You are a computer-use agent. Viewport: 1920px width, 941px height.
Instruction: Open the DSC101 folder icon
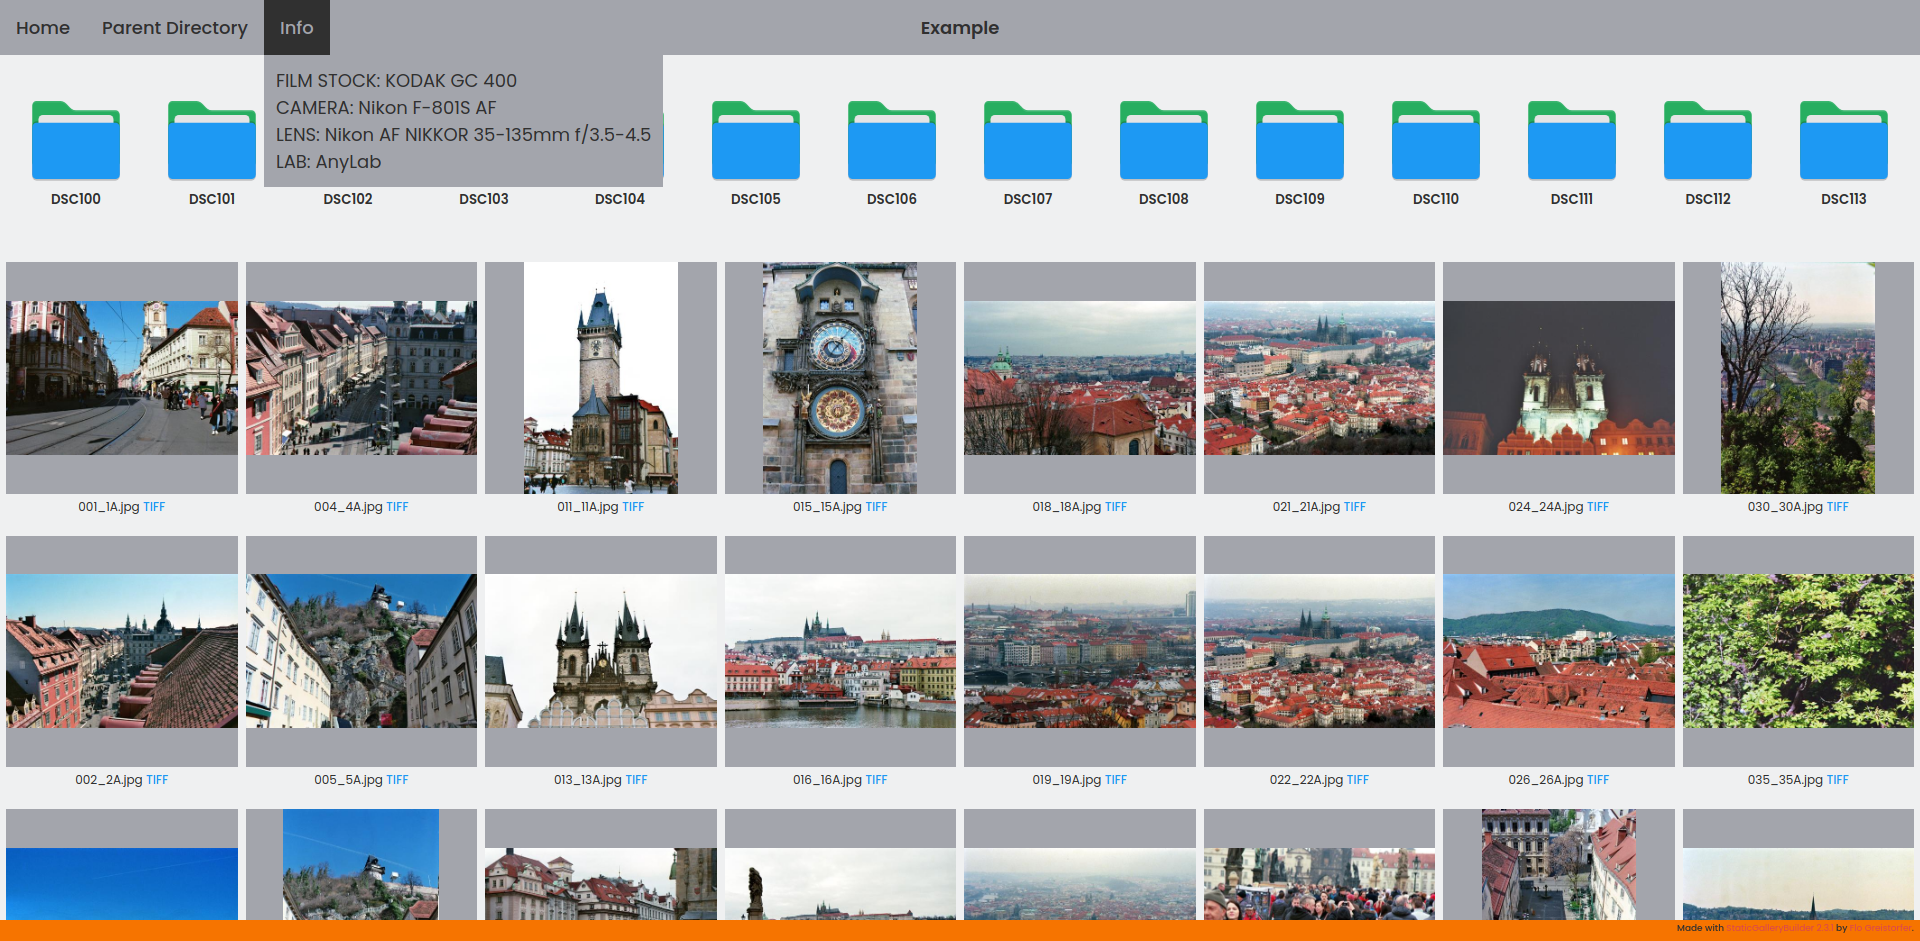click(212, 141)
